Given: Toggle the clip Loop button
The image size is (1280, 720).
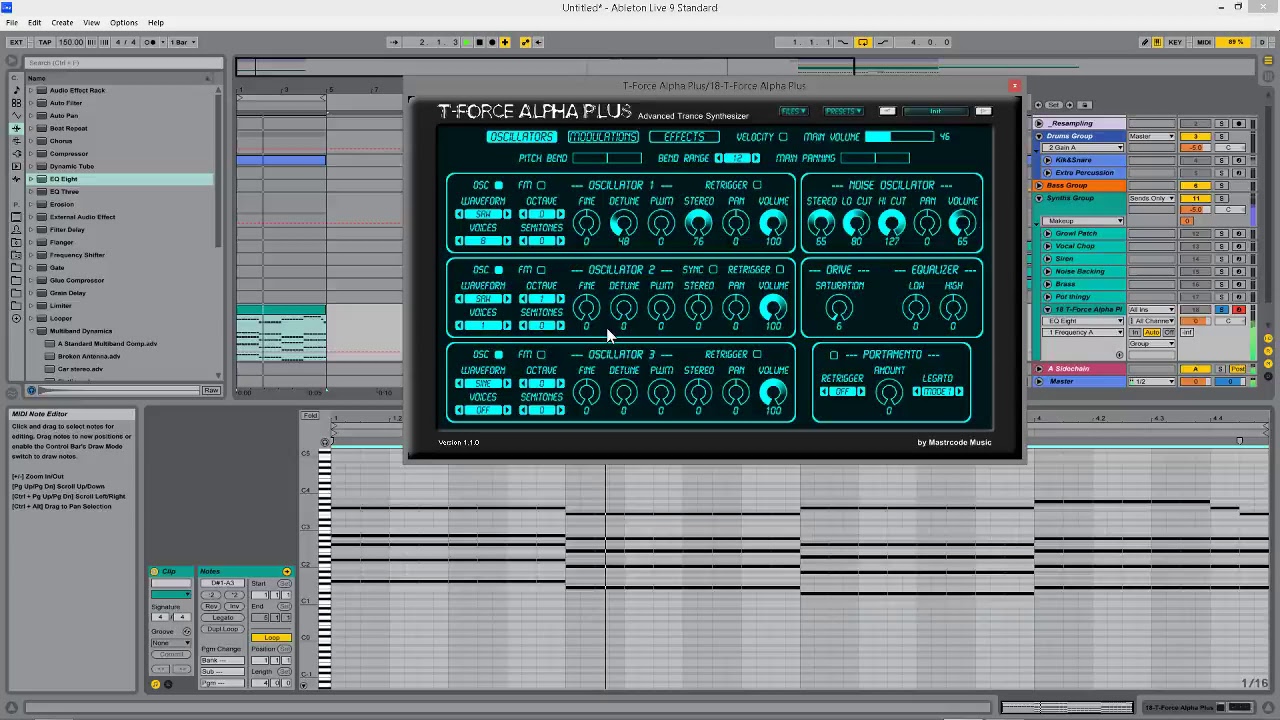Looking at the screenshot, I should click(270, 638).
